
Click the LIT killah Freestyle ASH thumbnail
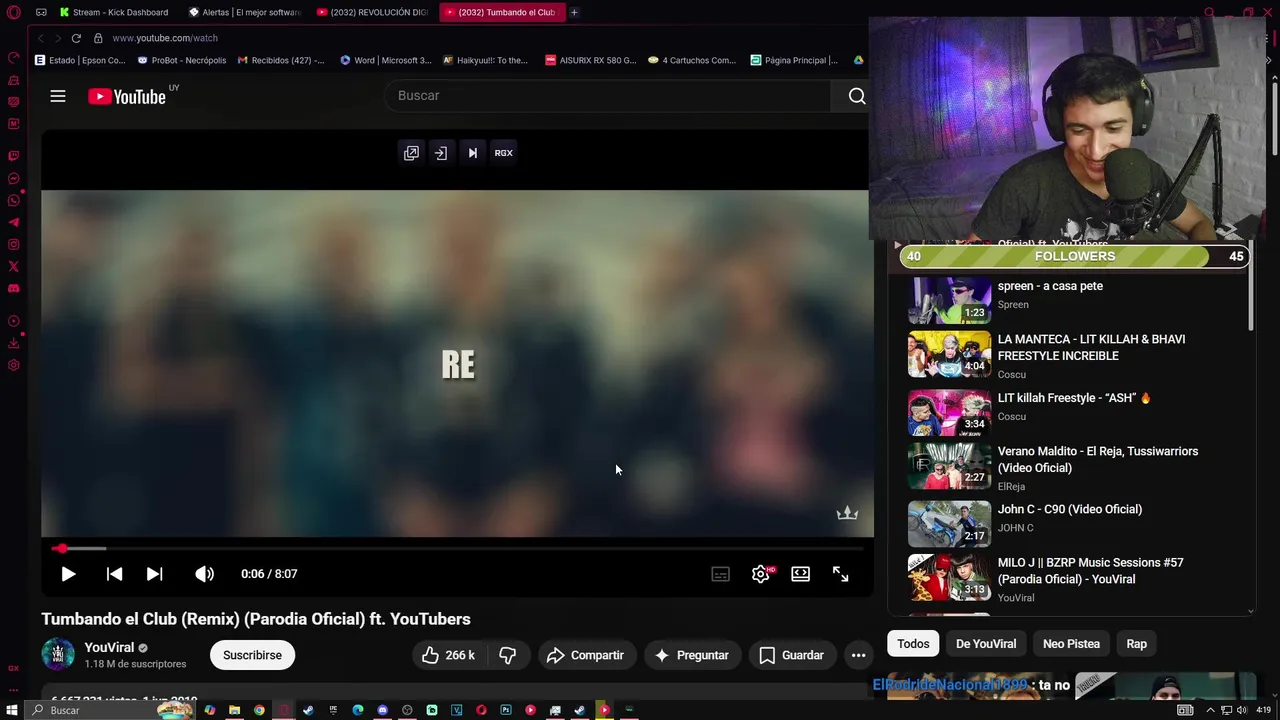[x=949, y=412]
